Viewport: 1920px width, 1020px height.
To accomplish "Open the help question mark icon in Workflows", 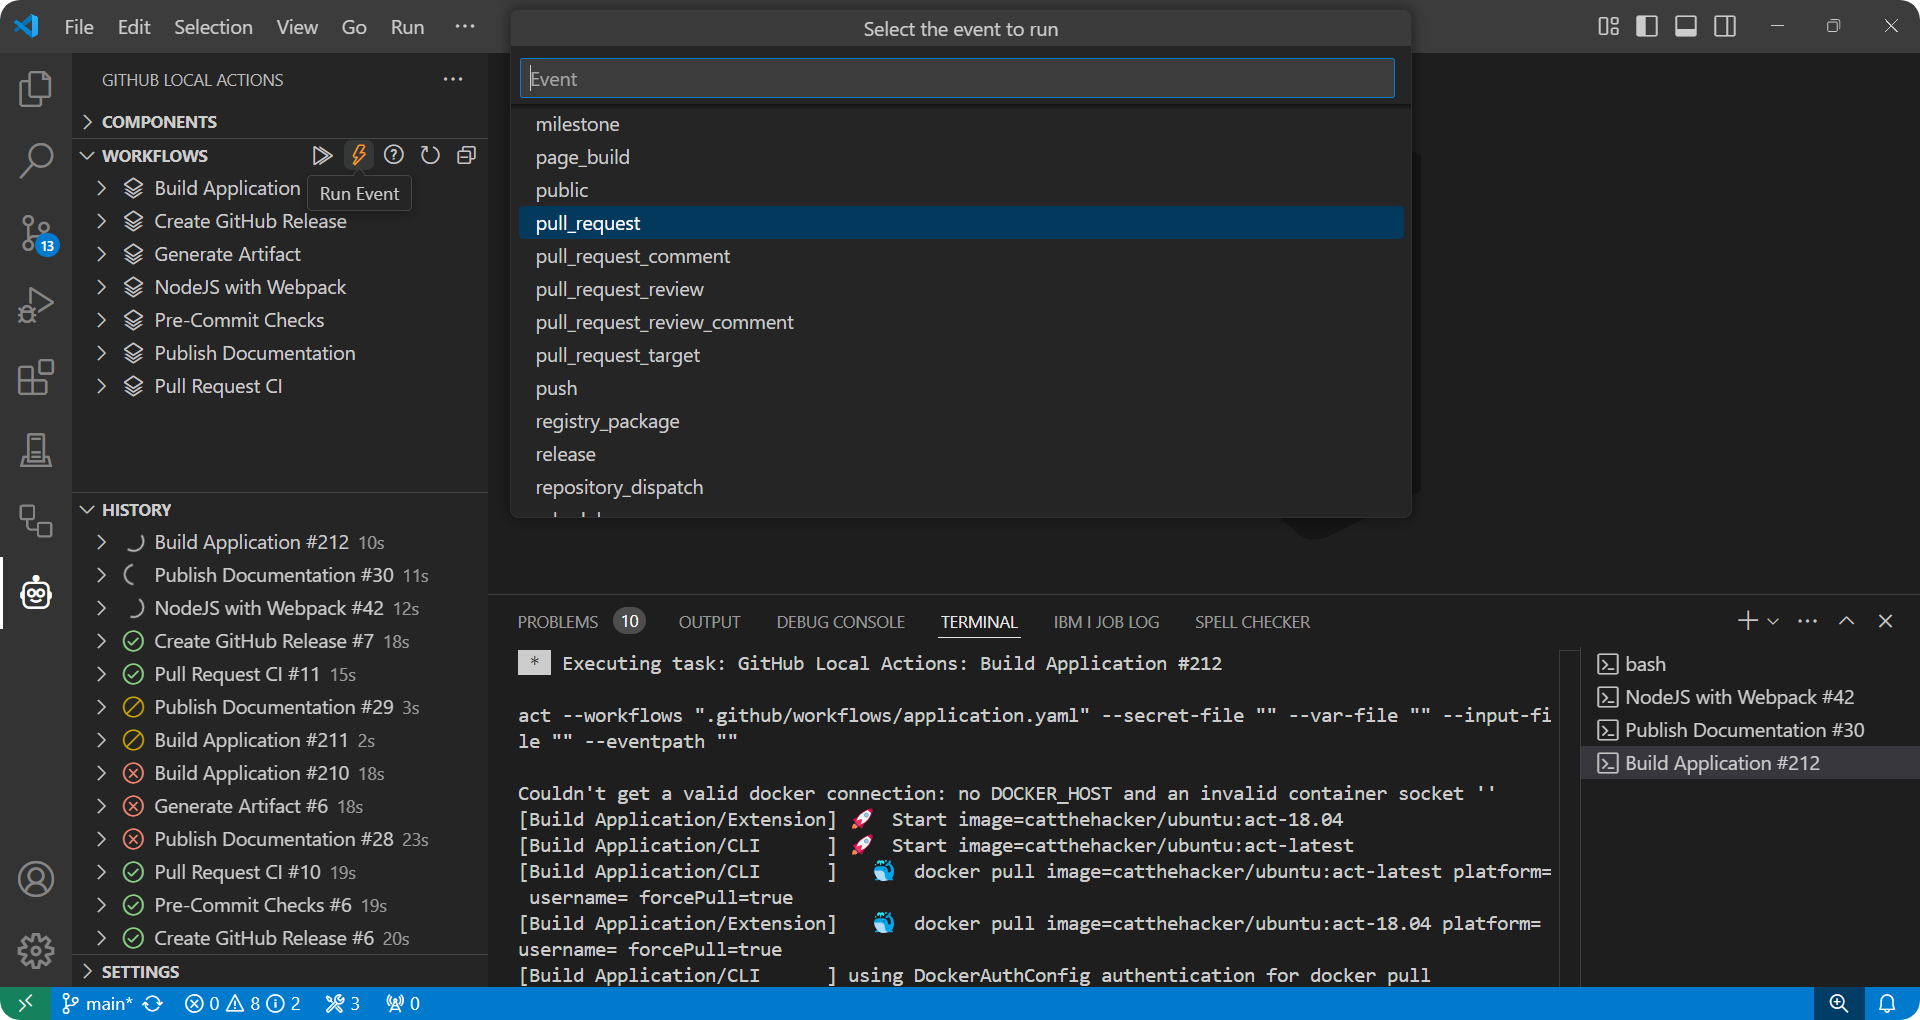I will pyautogui.click(x=394, y=155).
